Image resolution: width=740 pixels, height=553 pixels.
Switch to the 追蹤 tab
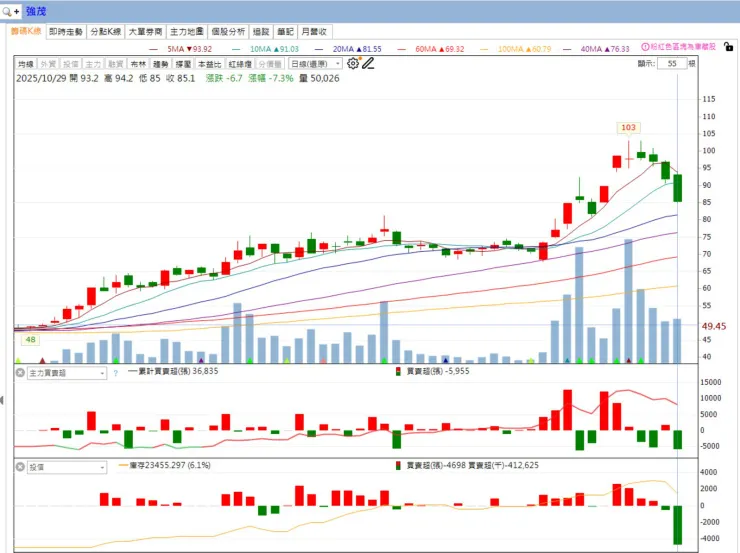coord(261,32)
